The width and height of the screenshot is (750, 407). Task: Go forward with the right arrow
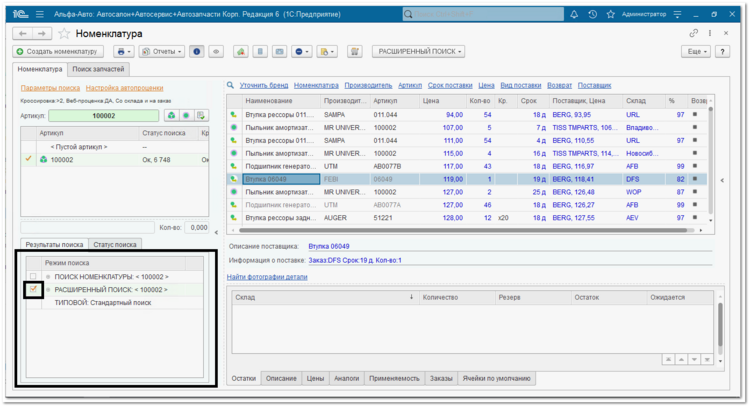(42, 33)
